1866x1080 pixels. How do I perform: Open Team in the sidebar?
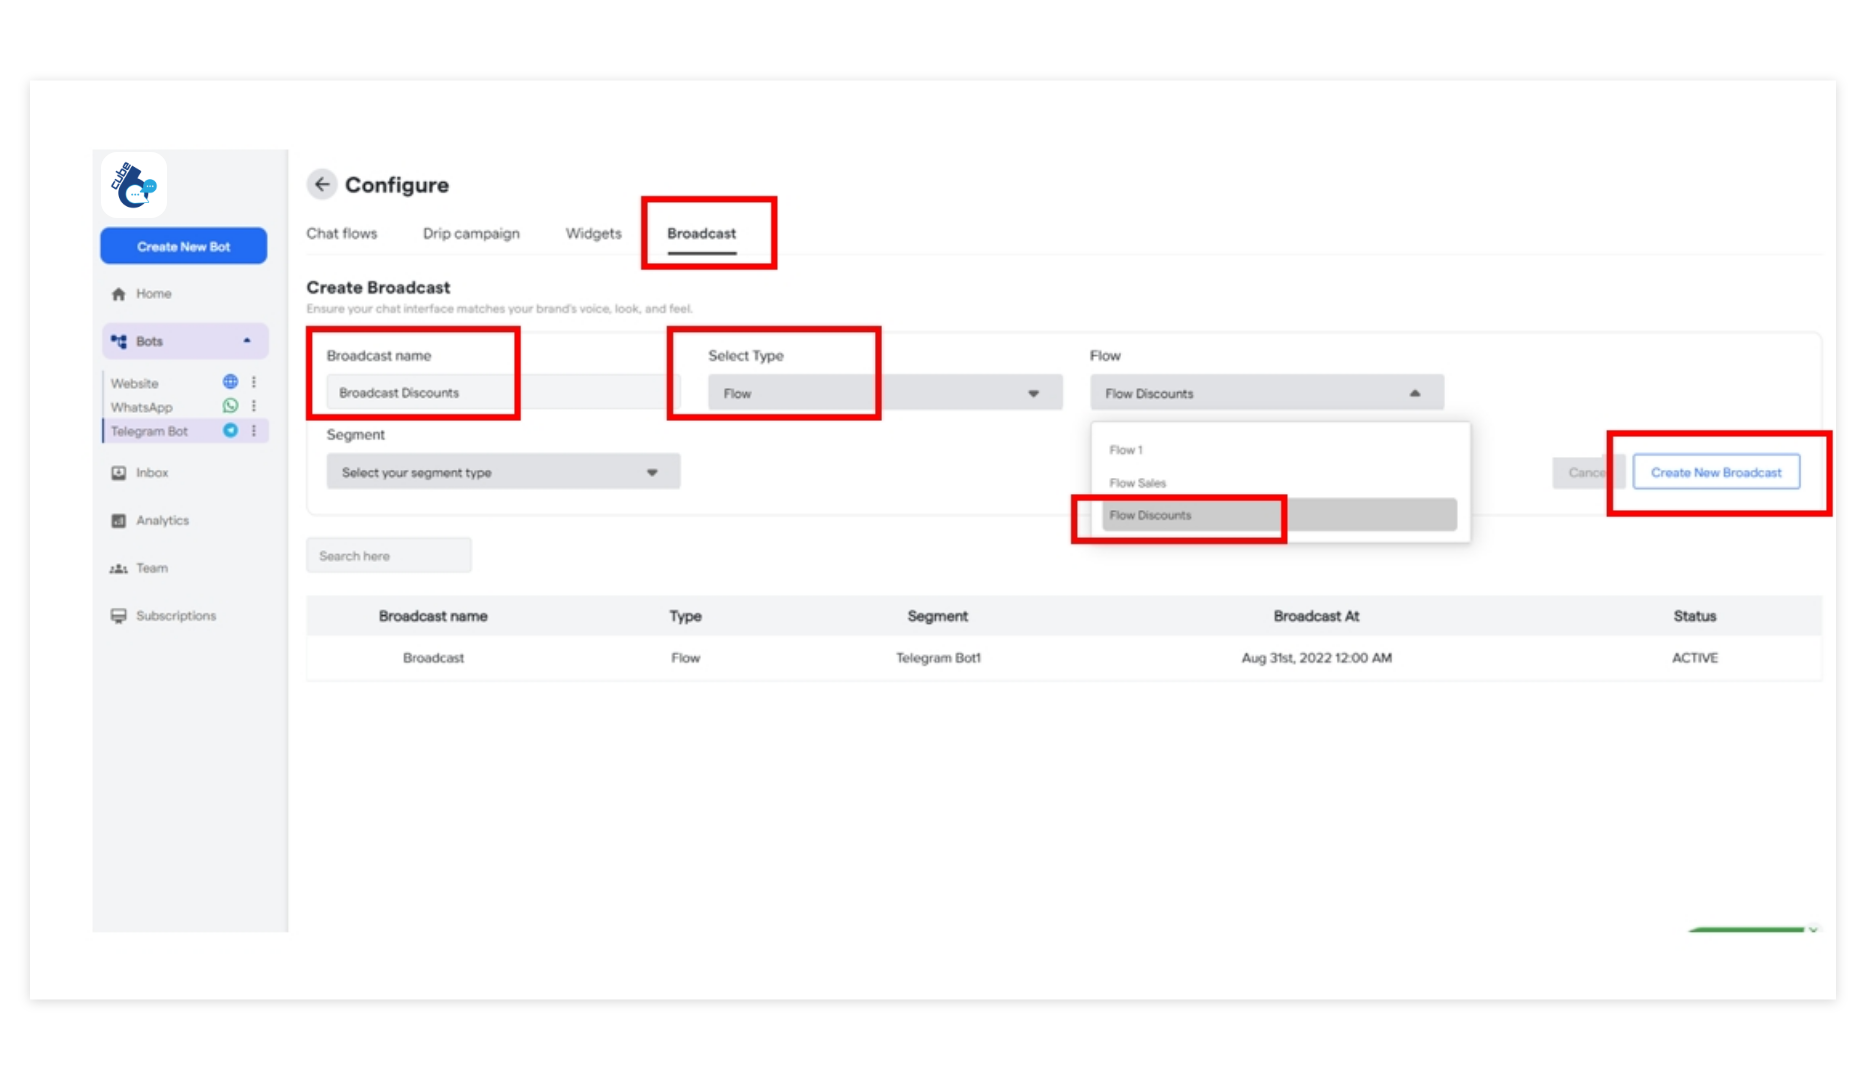(152, 569)
